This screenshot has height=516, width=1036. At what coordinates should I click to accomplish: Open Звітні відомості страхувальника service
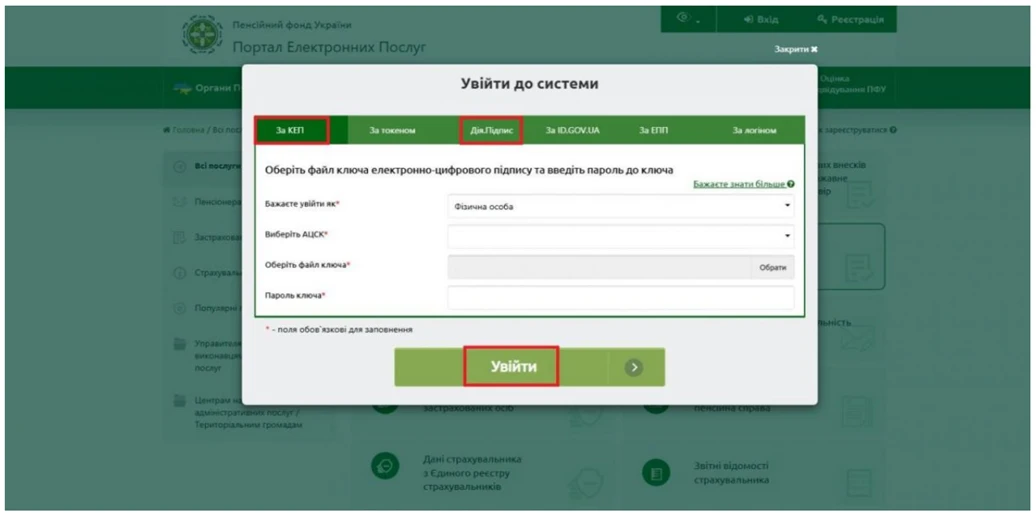pyautogui.click(x=731, y=473)
